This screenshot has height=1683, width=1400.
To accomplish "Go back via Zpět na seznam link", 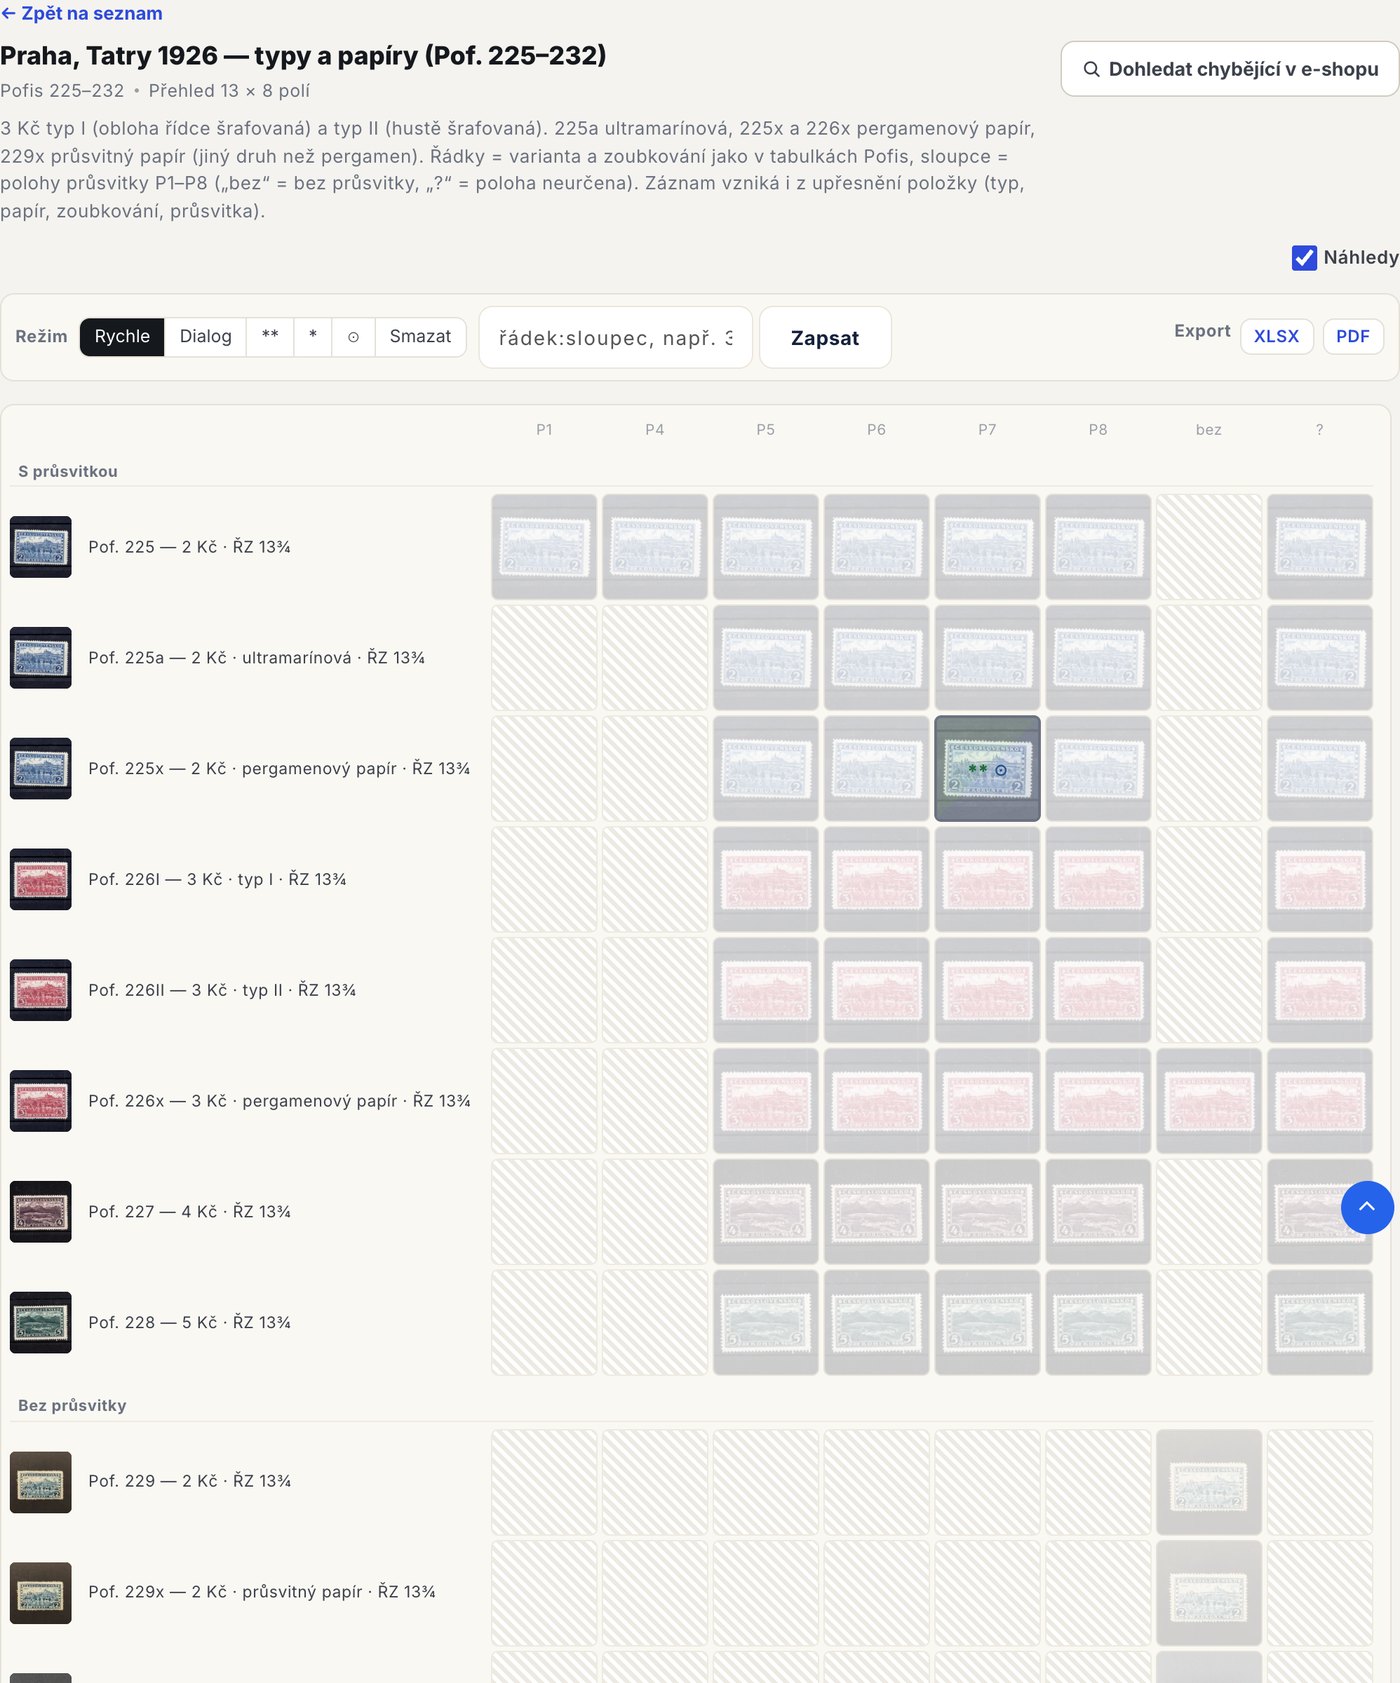I will (x=81, y=14).
